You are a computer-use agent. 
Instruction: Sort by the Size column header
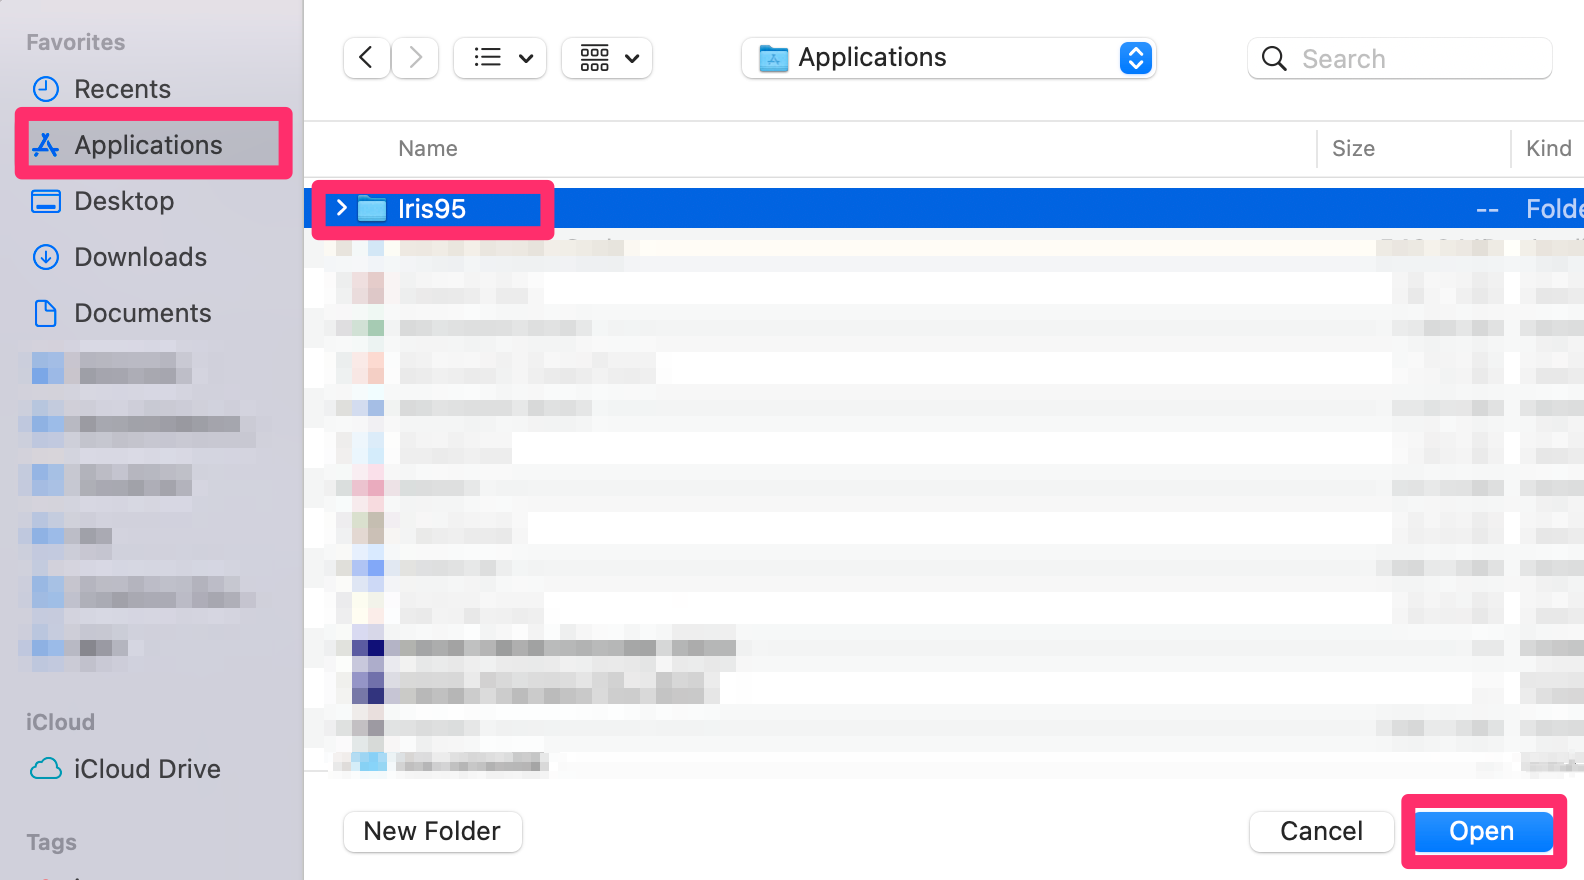pos(1353,148)
